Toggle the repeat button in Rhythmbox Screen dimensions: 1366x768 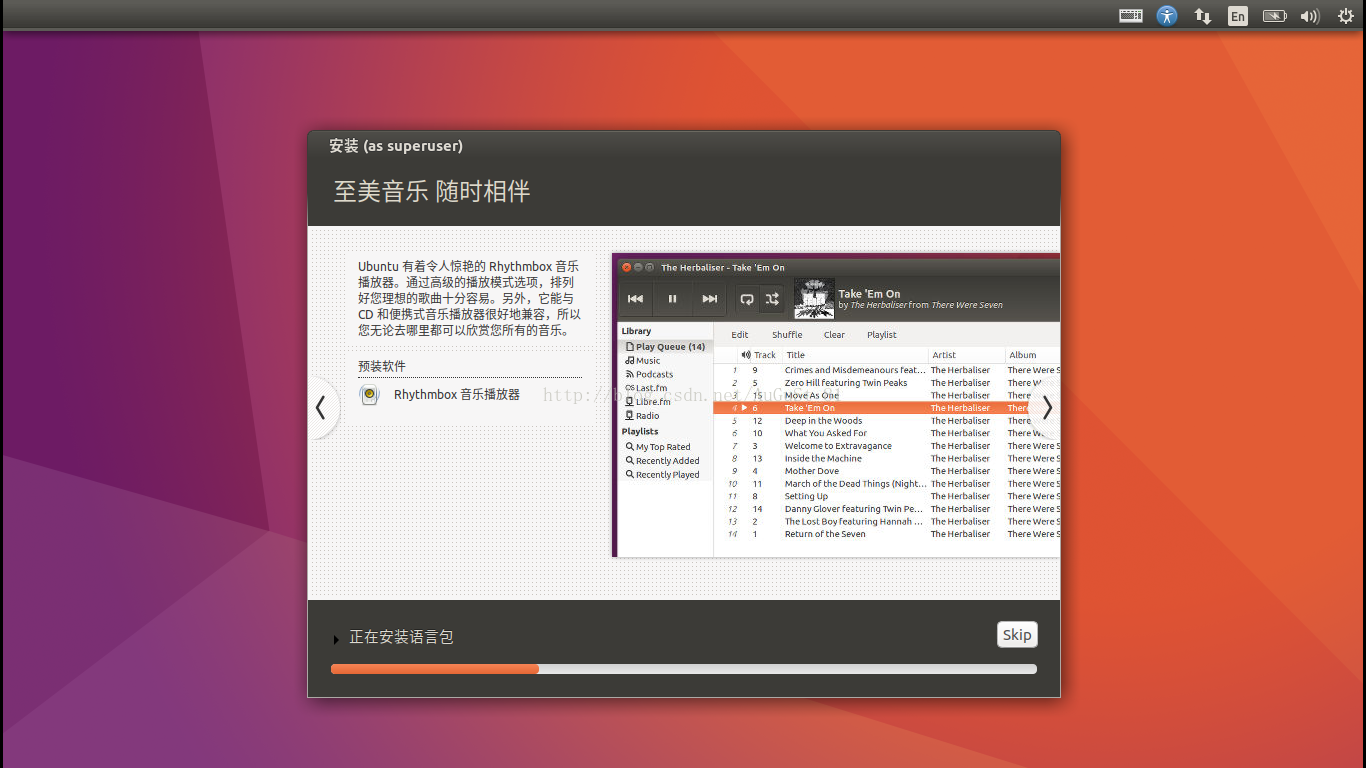pos(746,299)
